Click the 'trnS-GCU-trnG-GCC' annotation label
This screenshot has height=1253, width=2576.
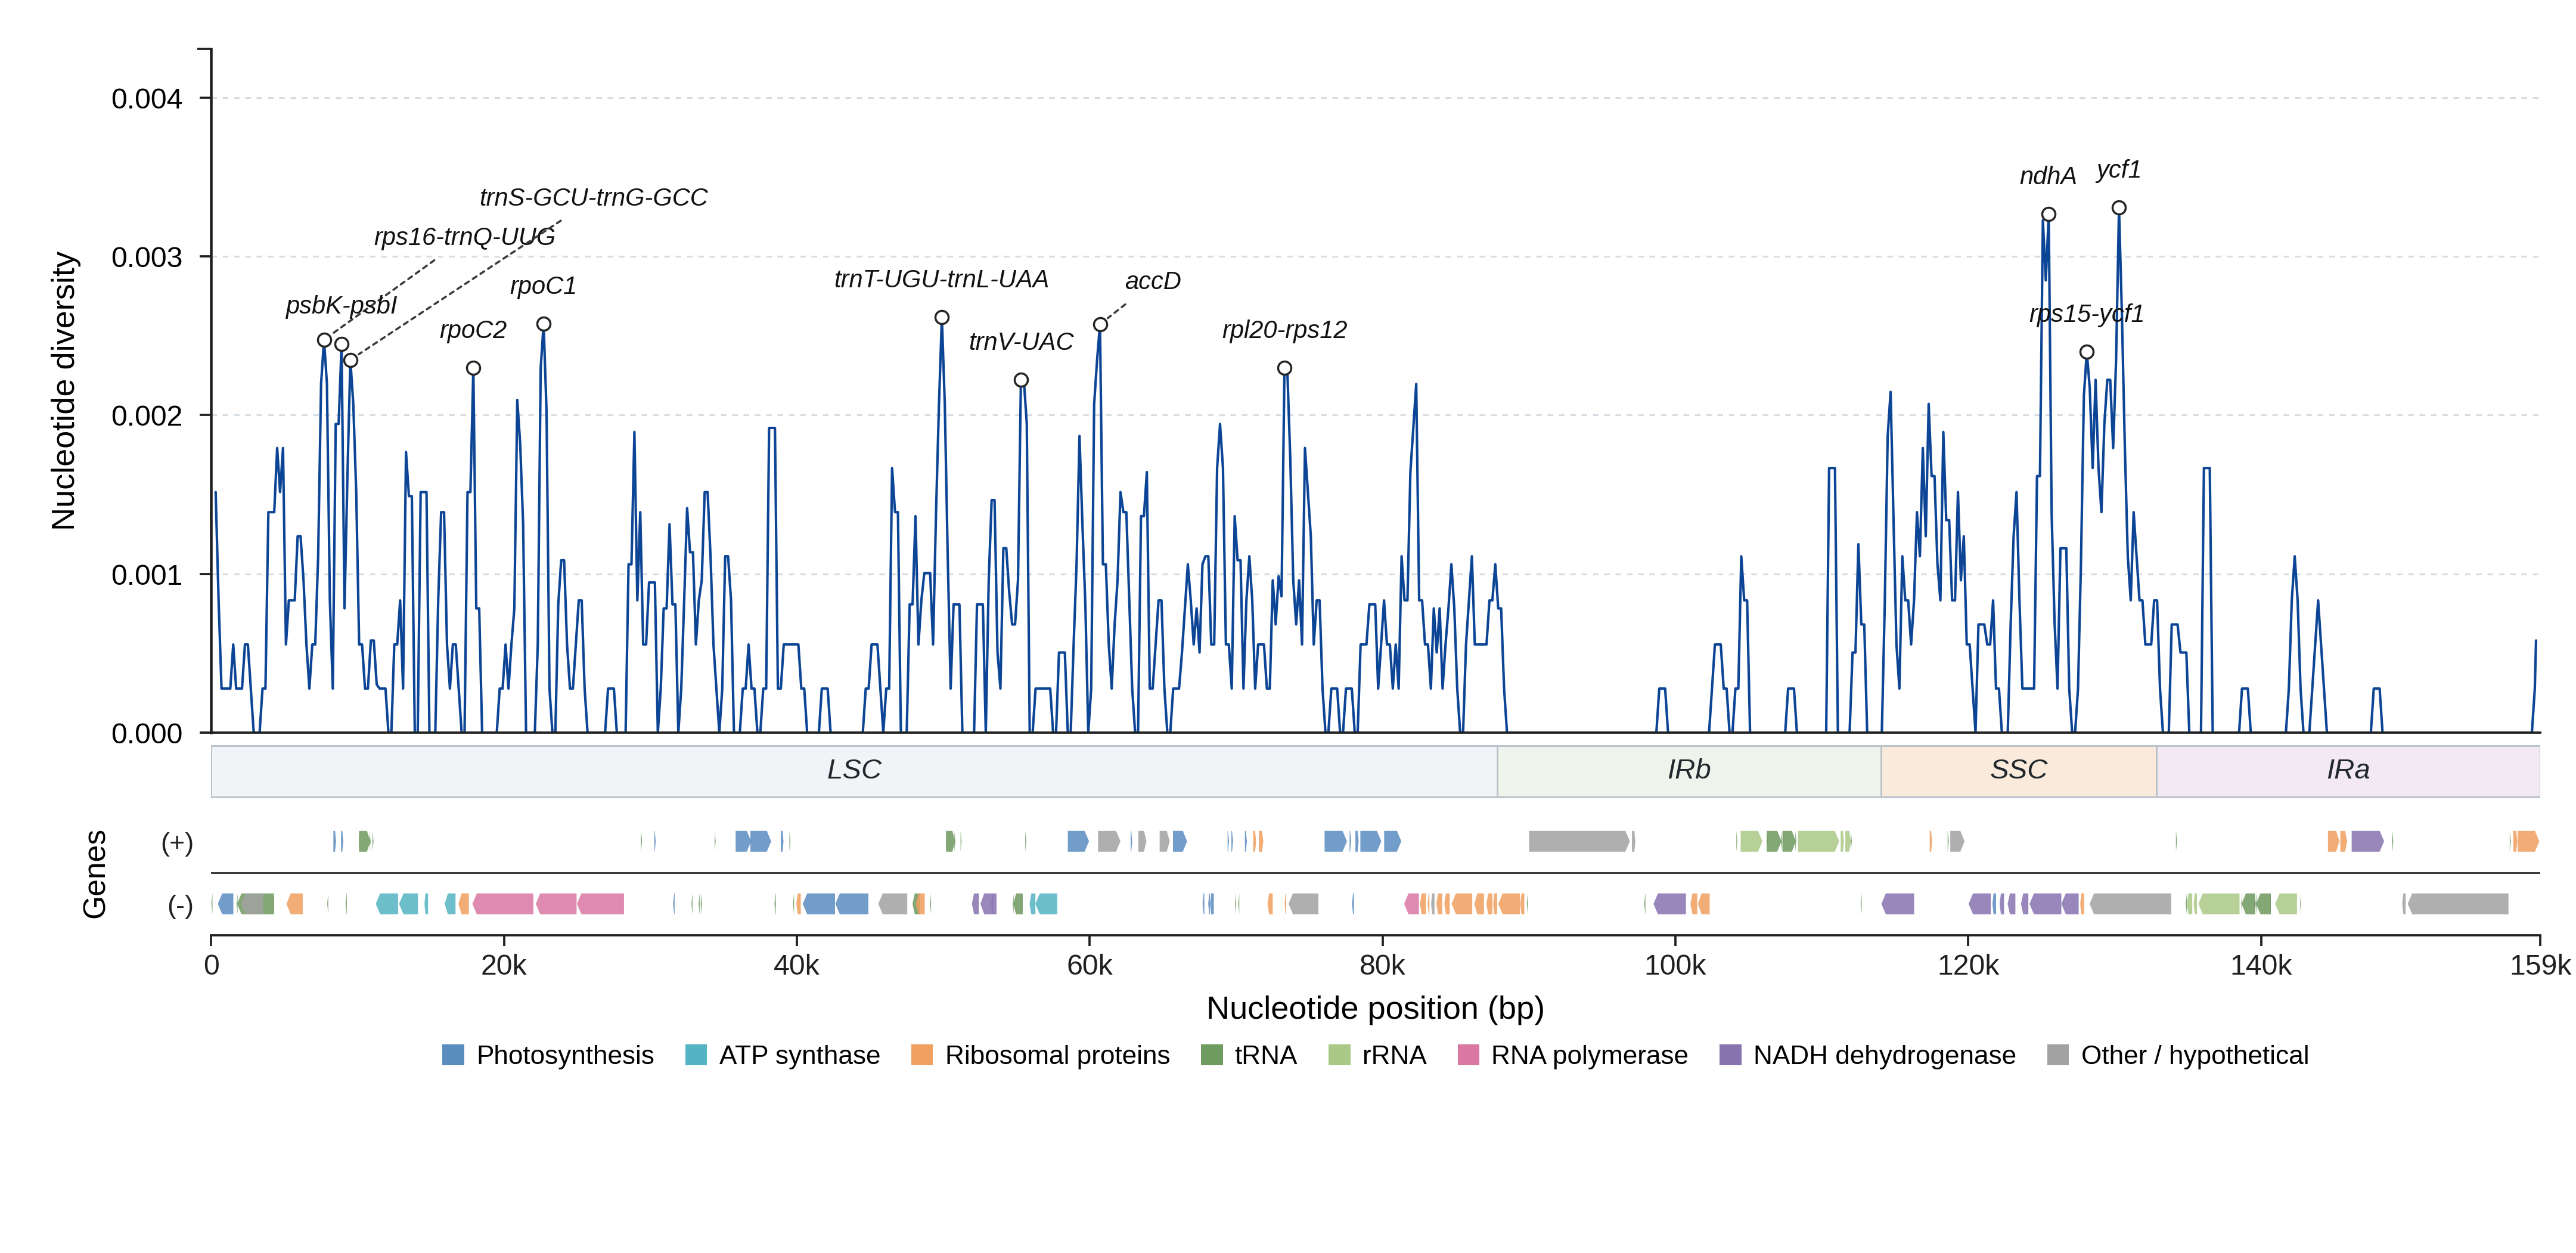coord(594,197)
